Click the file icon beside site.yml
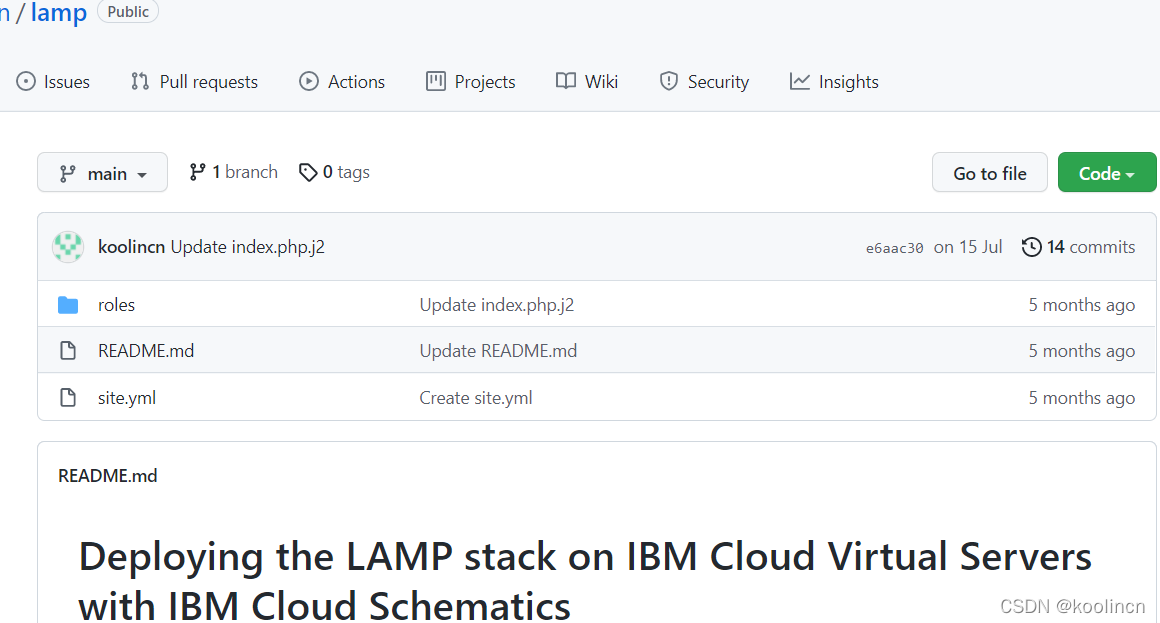Screen dimensions: 1160x623 (68, 398)
